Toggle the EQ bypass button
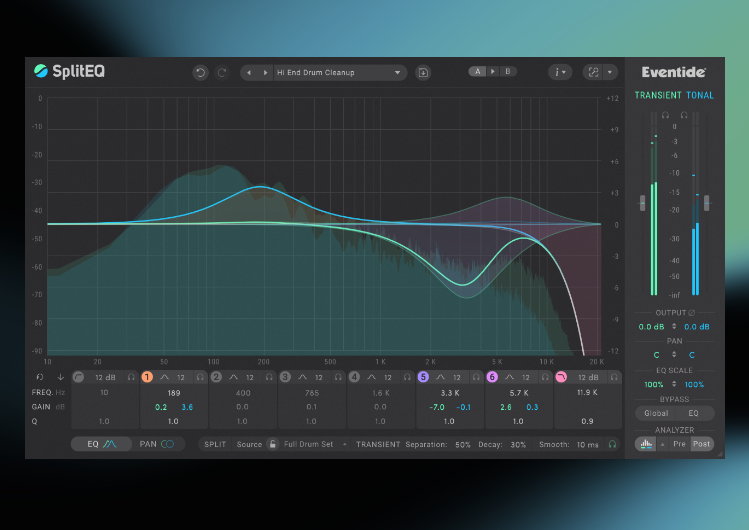The image size is (749, 530). pyautogui.click(x=694, y=413)
